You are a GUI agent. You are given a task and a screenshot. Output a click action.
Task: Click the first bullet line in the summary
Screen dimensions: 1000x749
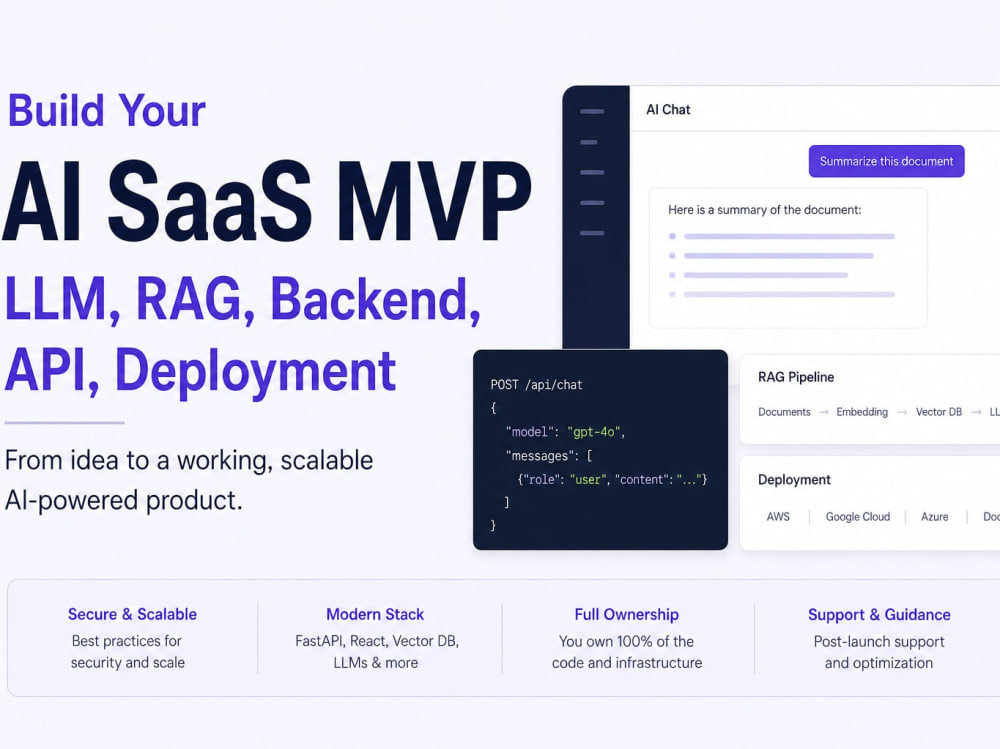tap(789, 237)
